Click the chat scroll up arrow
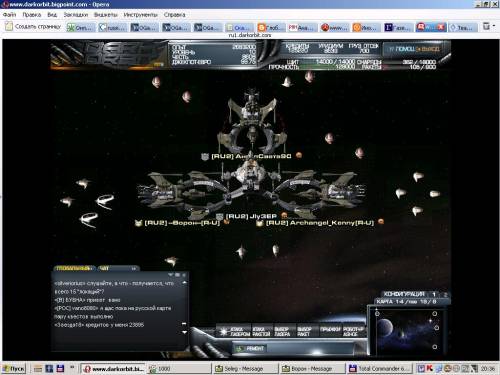The image size is (500, 375). [x=184, y=282]
